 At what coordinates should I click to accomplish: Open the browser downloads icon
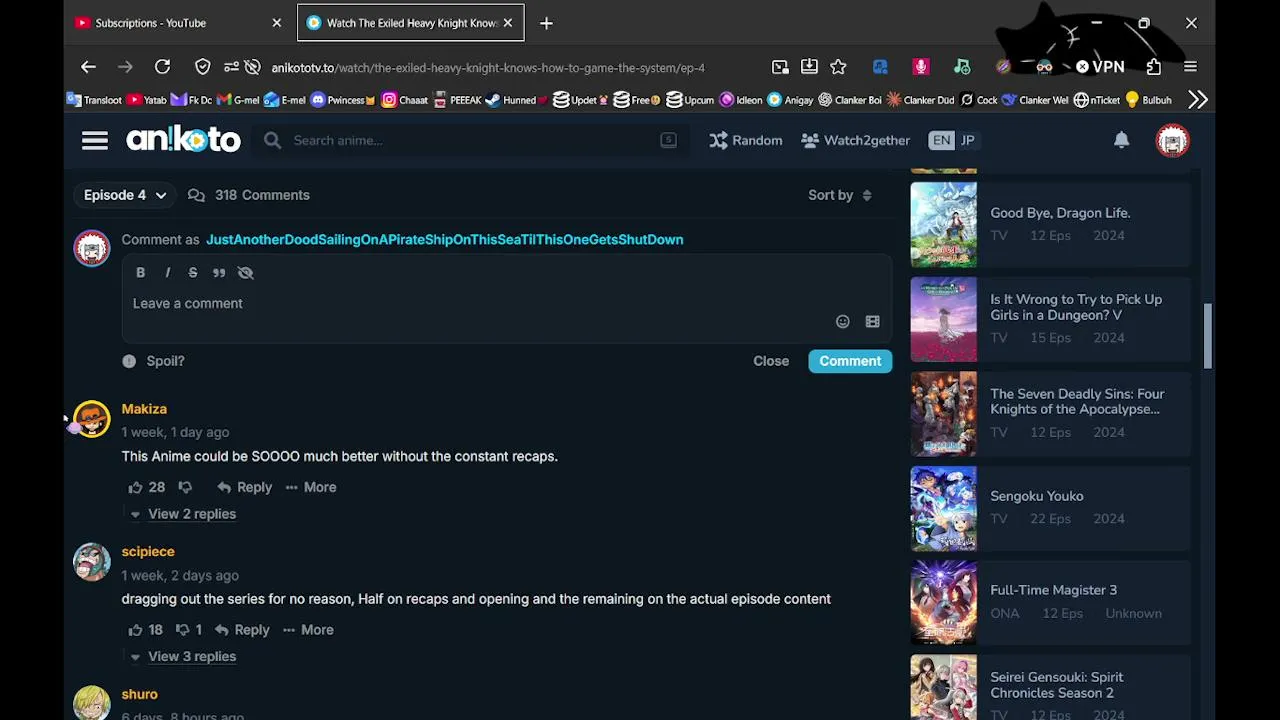click(809, 67)
